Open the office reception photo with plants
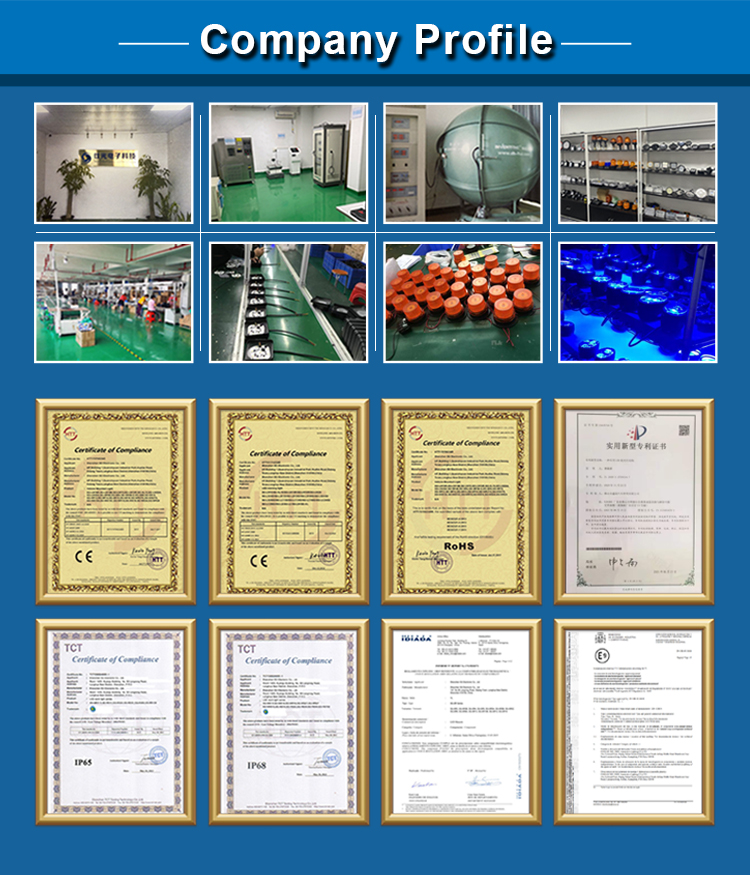The image size is (750, 875). [113, 163]
